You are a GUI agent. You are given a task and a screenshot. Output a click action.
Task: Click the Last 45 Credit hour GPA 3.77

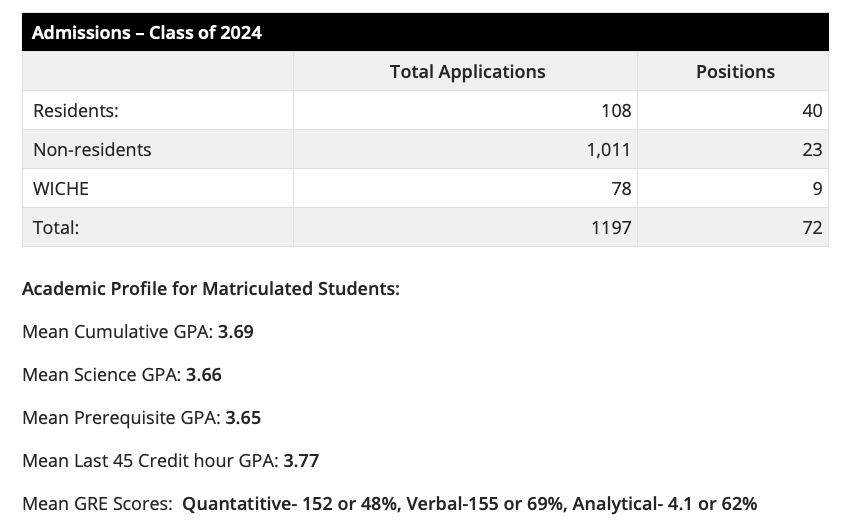click(x=301, y=461)
